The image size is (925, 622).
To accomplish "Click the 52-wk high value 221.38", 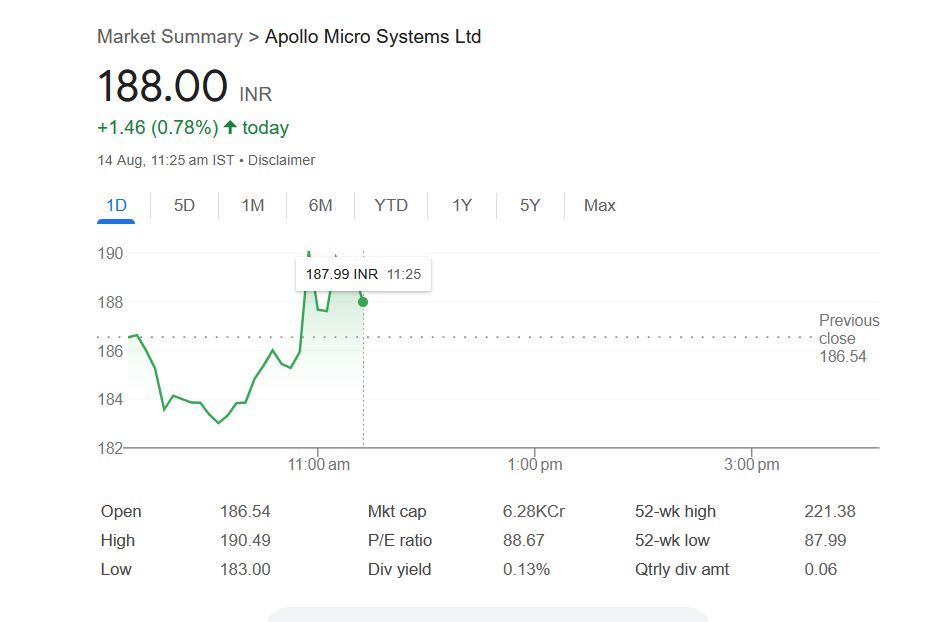I will 829,511.
